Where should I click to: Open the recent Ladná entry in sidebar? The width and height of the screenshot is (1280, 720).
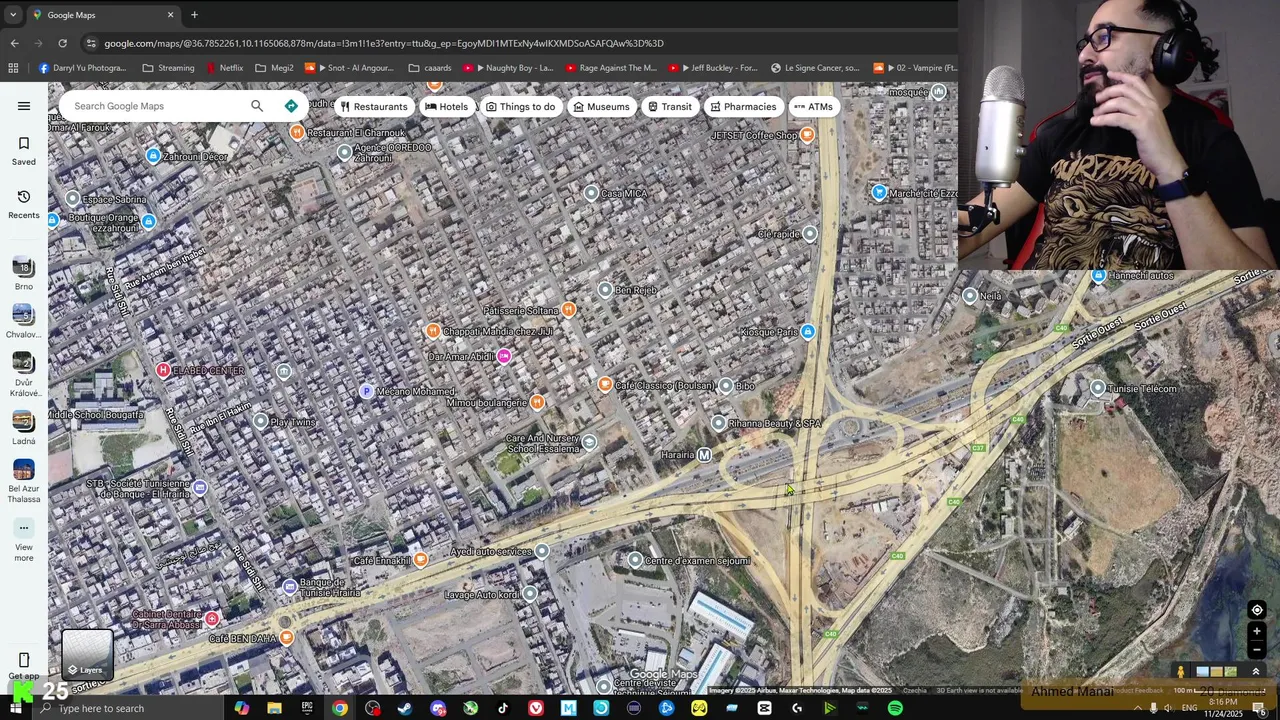click(23, 427)
